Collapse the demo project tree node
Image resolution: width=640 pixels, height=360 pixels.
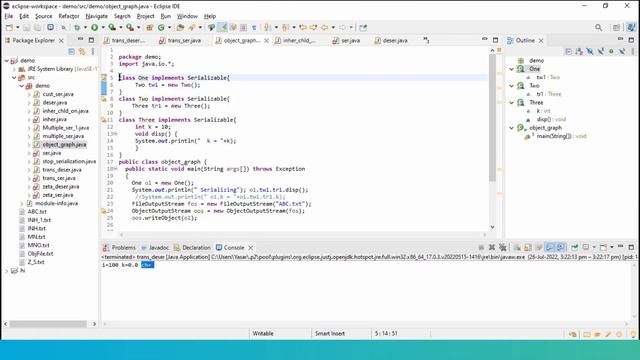pos(7,60)
